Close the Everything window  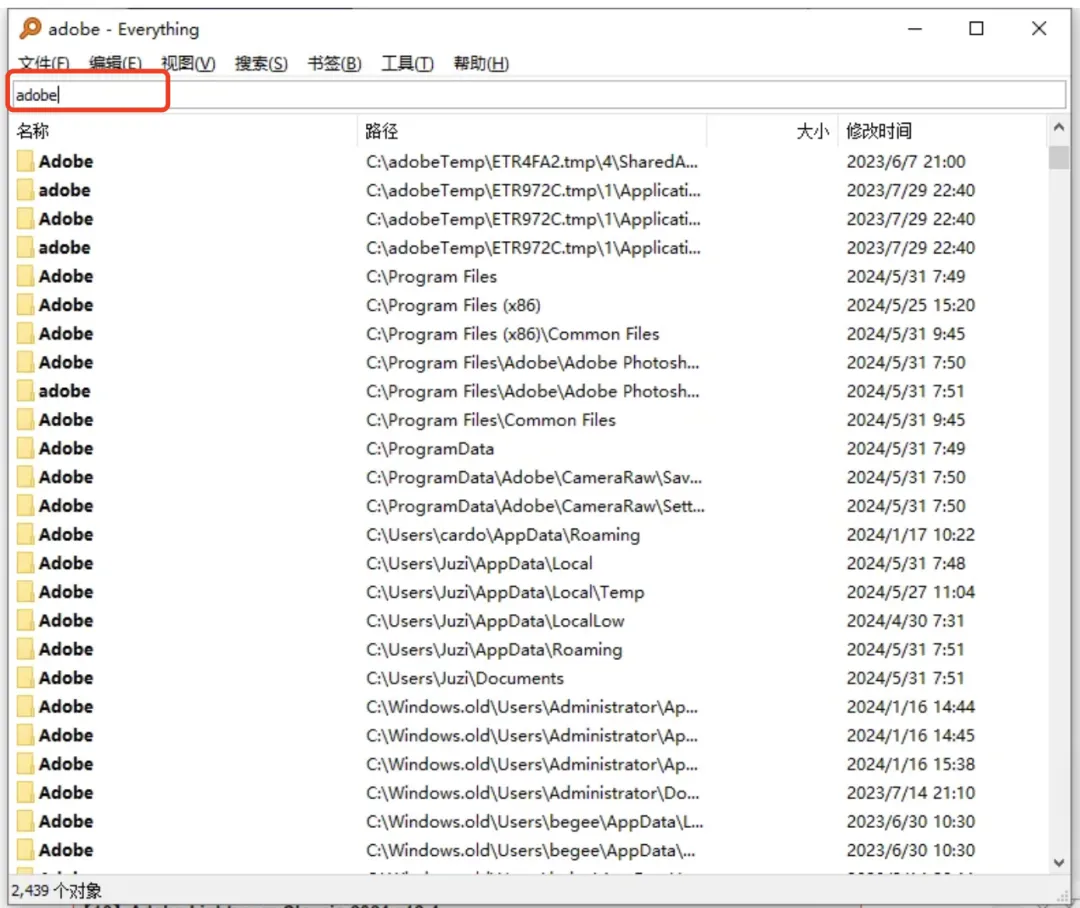tap(1039, 28)
